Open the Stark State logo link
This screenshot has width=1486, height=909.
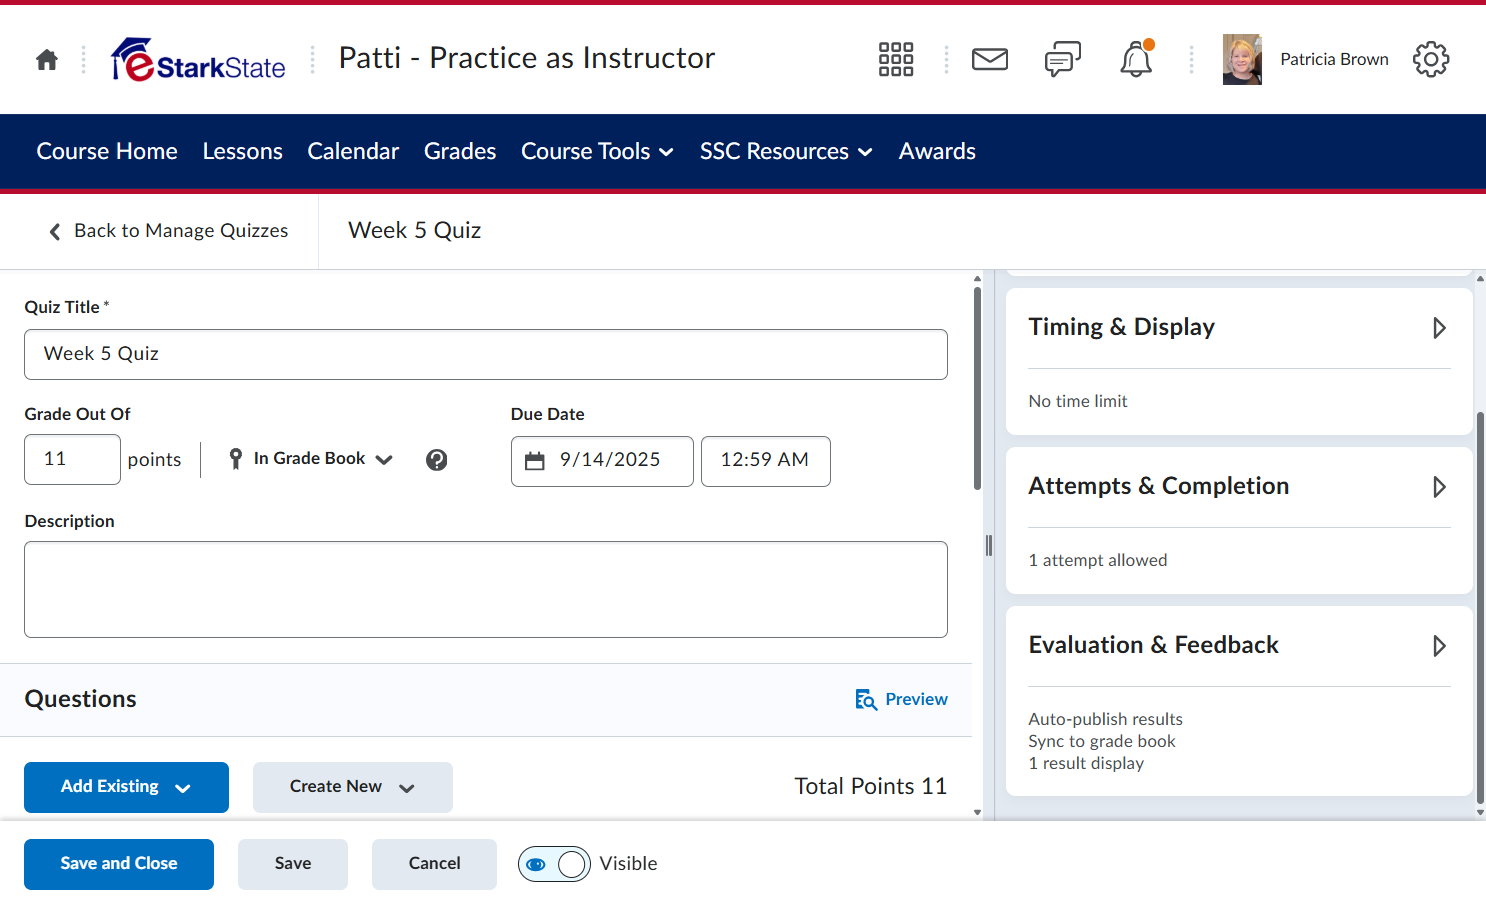pyautogui.click(x=198, y=60)
